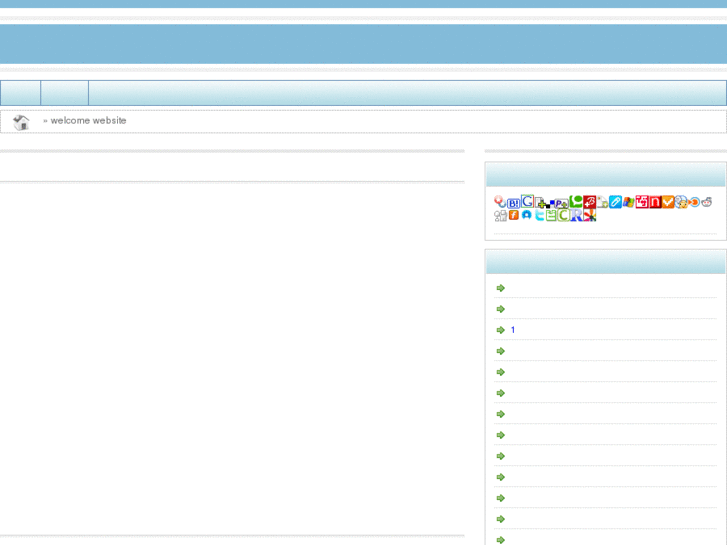Click the cartoon face bookmark icon
Image resolution: width=727 pixels, height=545 pixels.
(681, 202)
